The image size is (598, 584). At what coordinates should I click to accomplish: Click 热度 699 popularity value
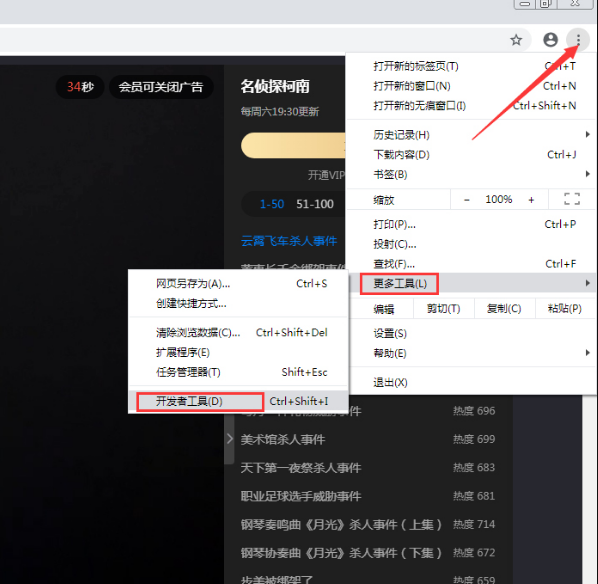[474, 439]
